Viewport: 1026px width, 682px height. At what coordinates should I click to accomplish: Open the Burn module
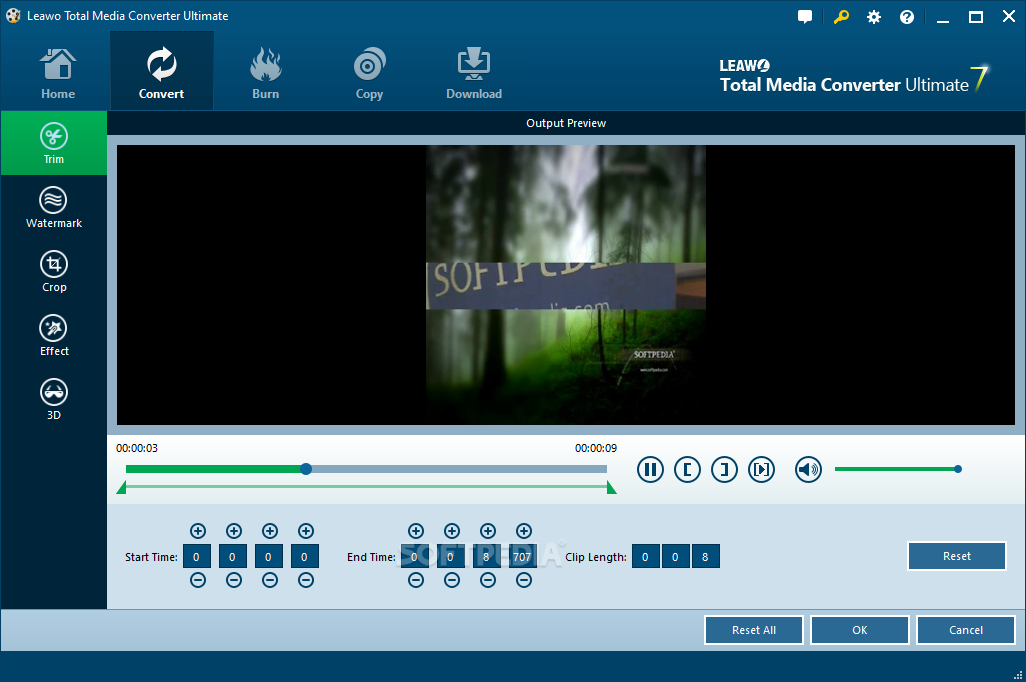point(266,73)
